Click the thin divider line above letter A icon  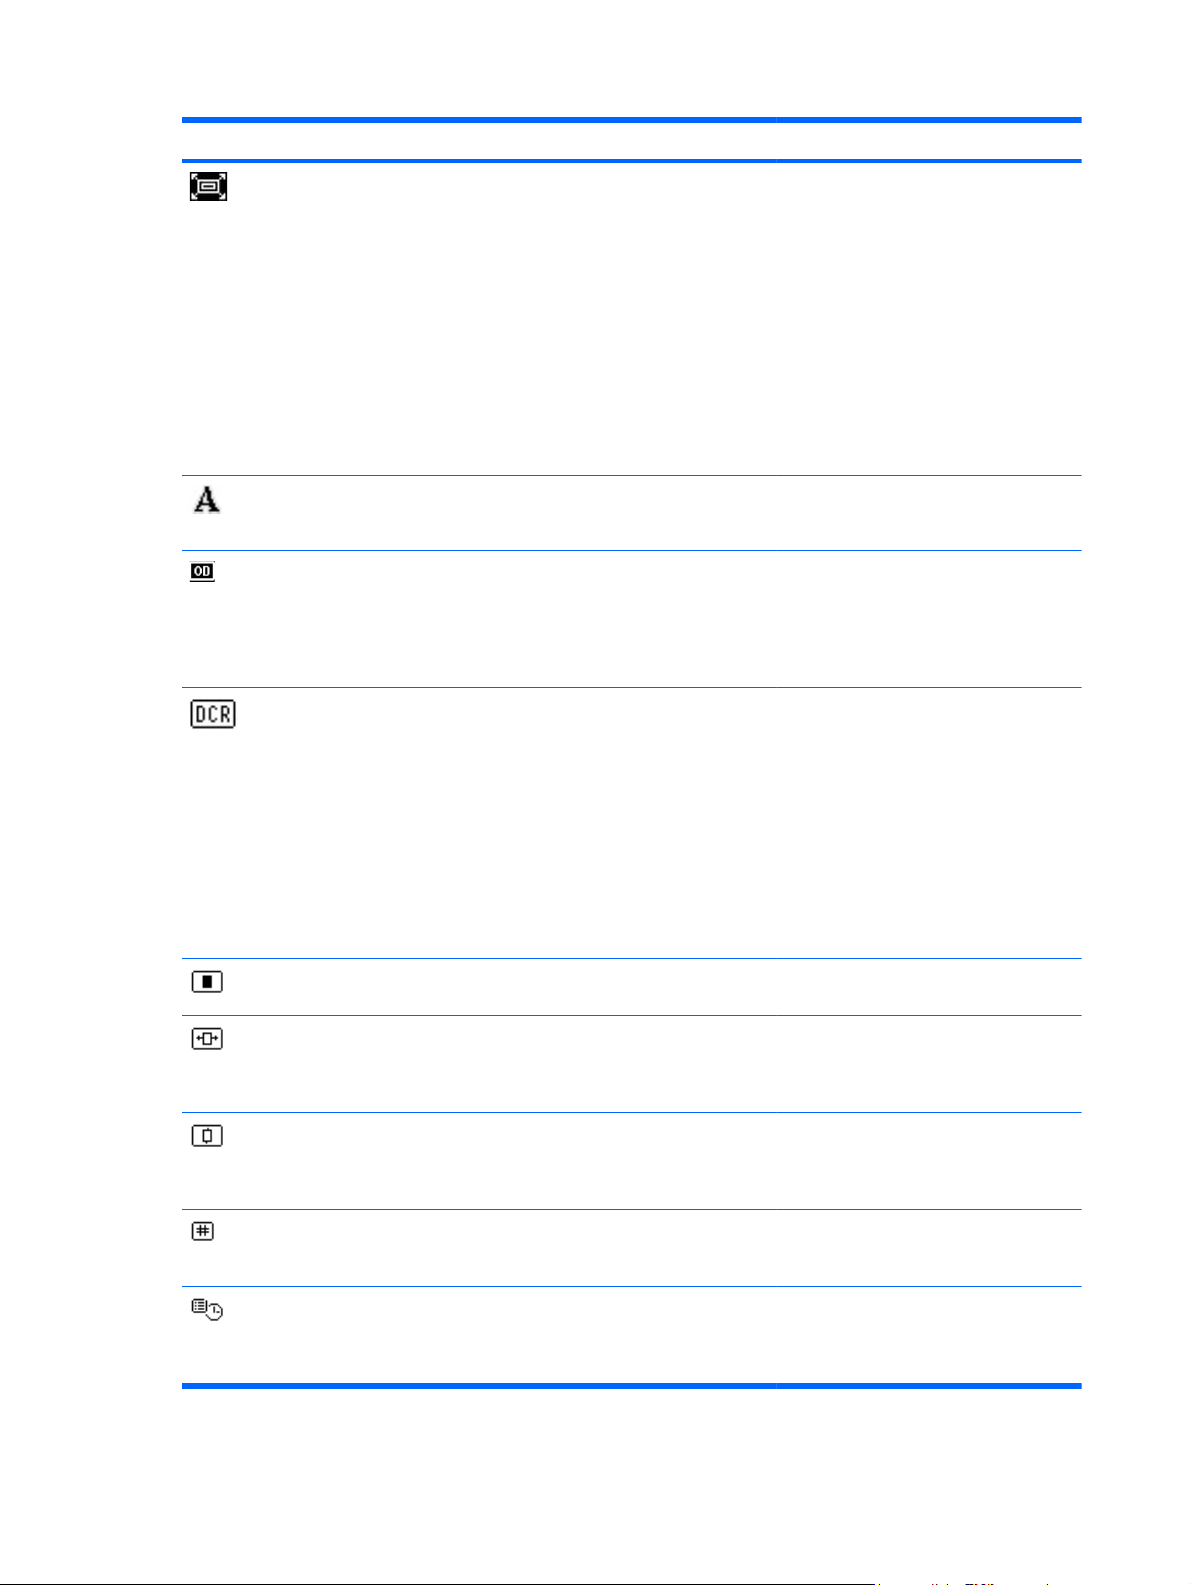tap(631, 476)
